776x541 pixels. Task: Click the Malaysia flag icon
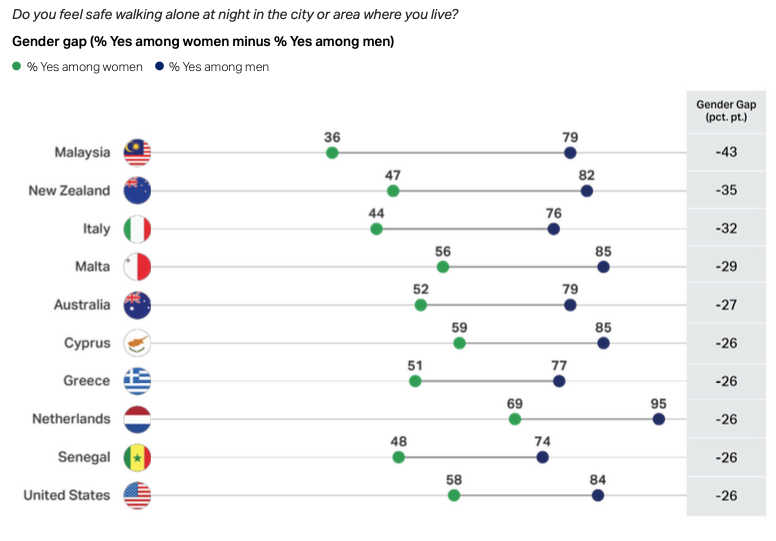point(137,153)
